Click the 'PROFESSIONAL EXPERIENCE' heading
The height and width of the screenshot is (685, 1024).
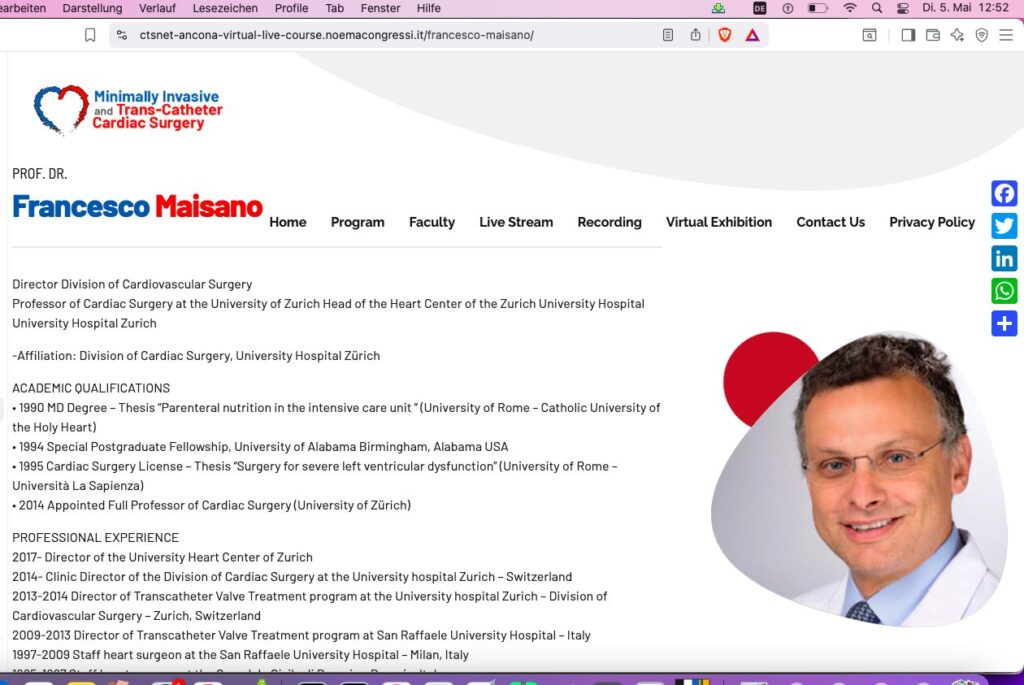point(95,538)
